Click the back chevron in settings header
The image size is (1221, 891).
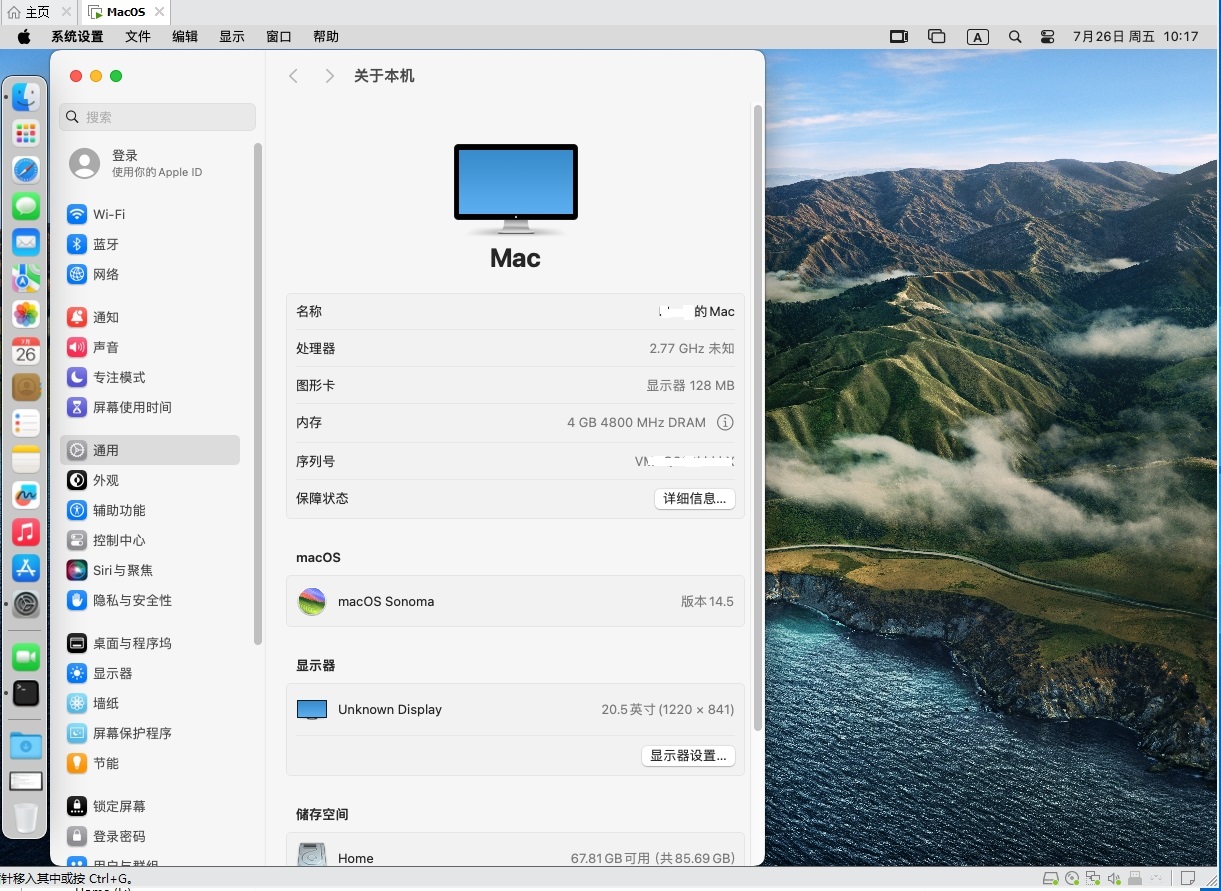[x=293, y=75]
